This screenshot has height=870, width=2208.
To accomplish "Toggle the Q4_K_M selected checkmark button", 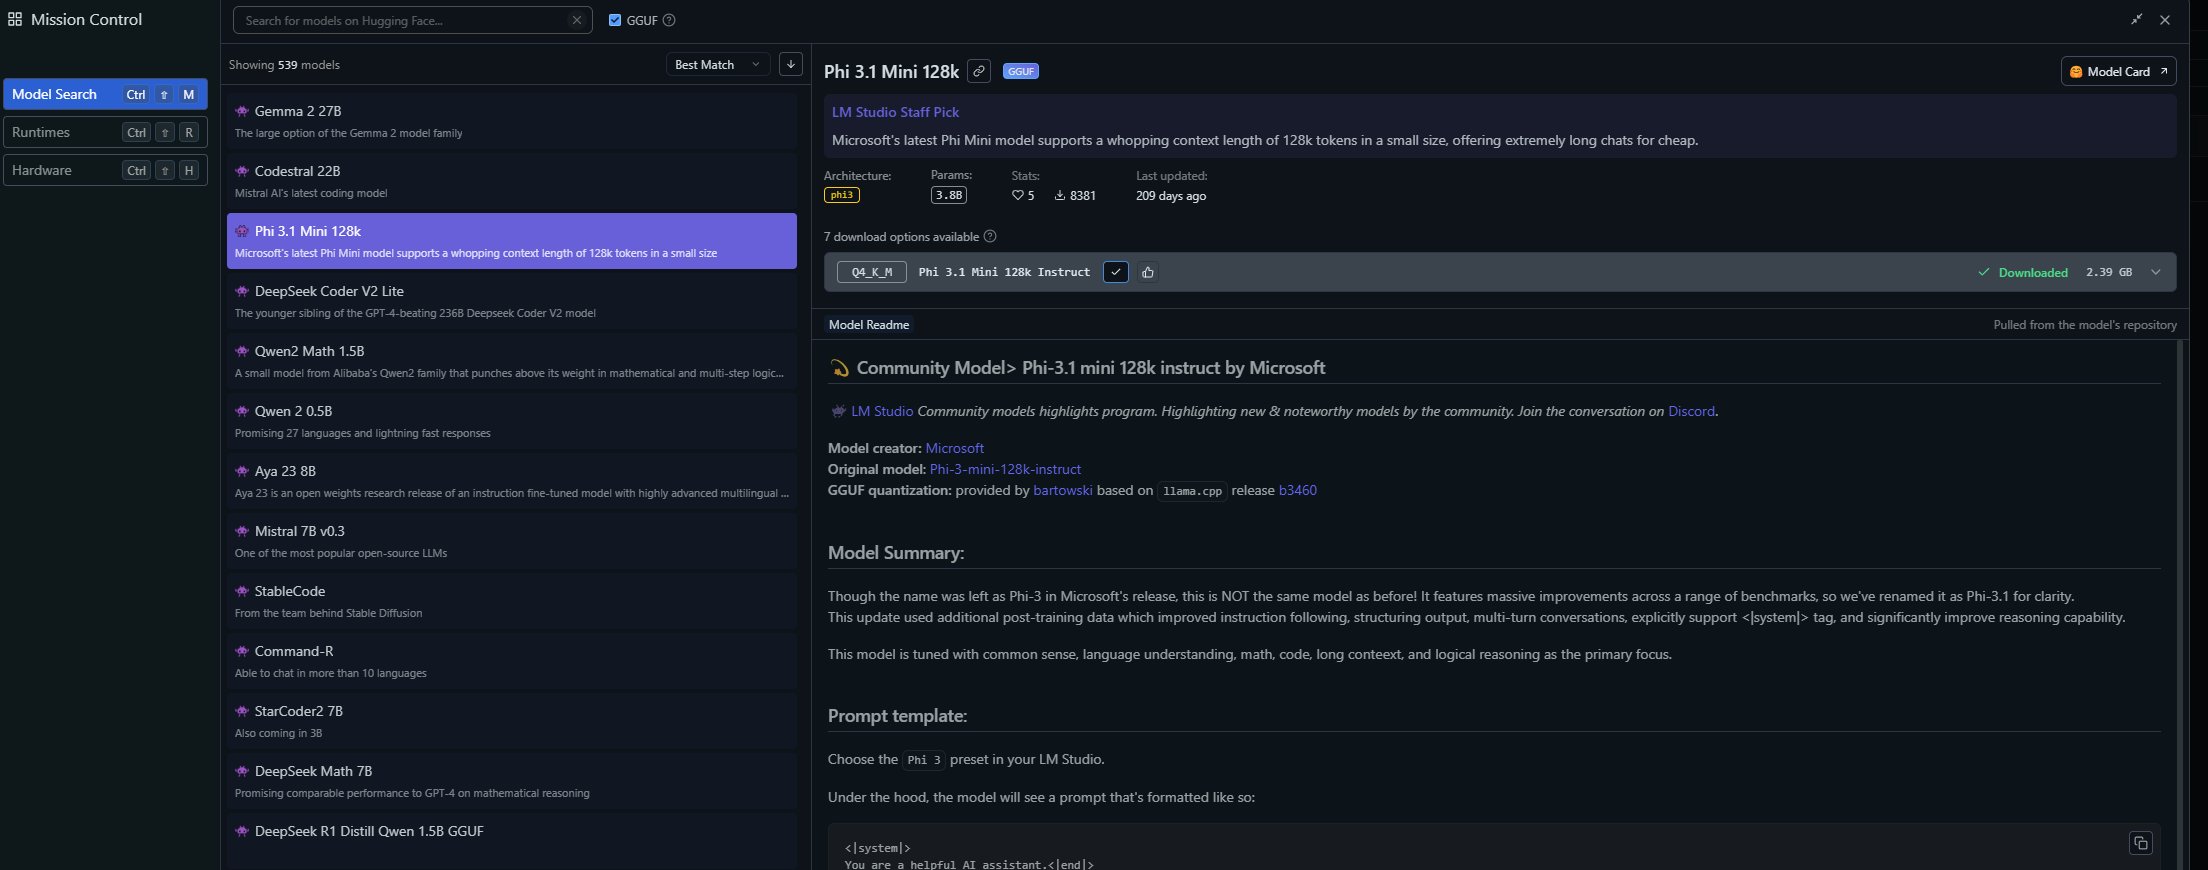I will click(x=1116, y=272).
